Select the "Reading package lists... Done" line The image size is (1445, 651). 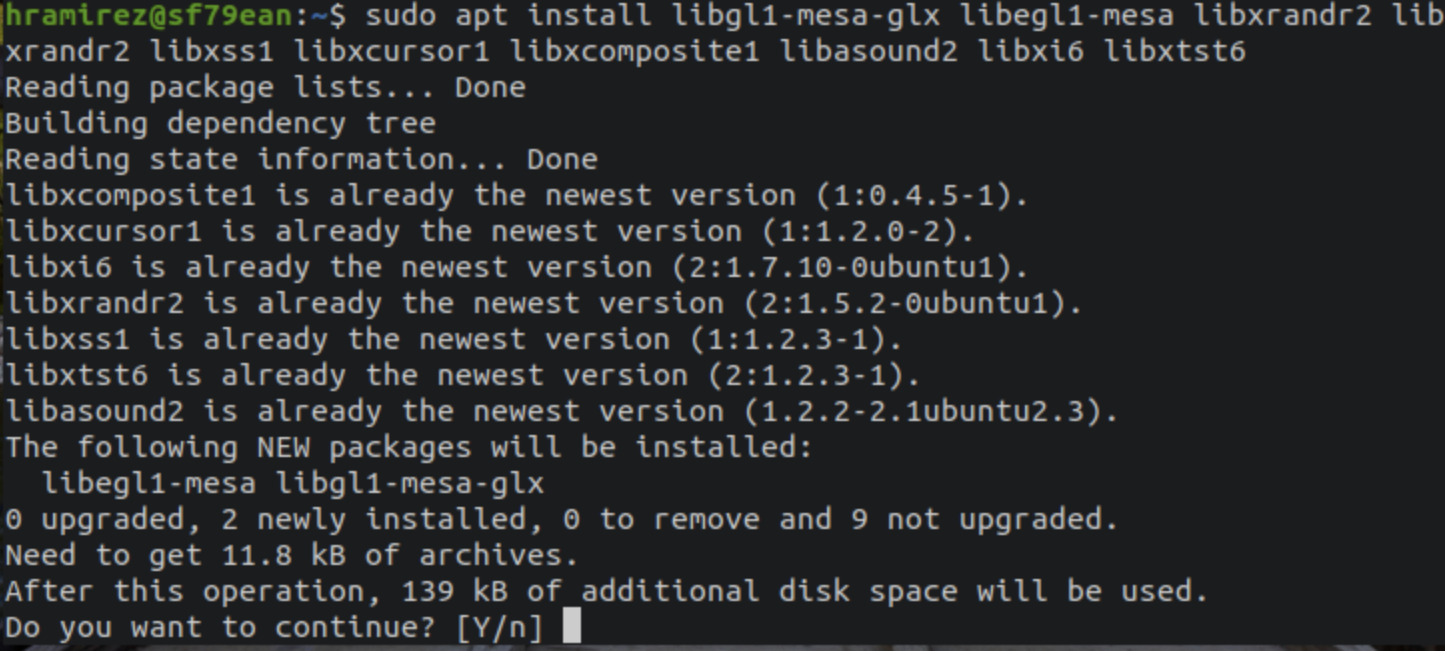coord(265,87)
